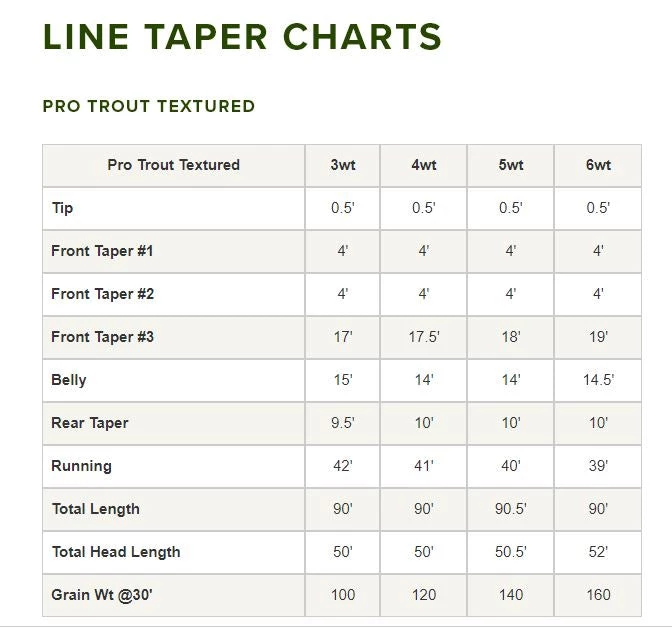Click the Total Length row label
This screenshot has height=628, width=672.
tap(96, 509)
